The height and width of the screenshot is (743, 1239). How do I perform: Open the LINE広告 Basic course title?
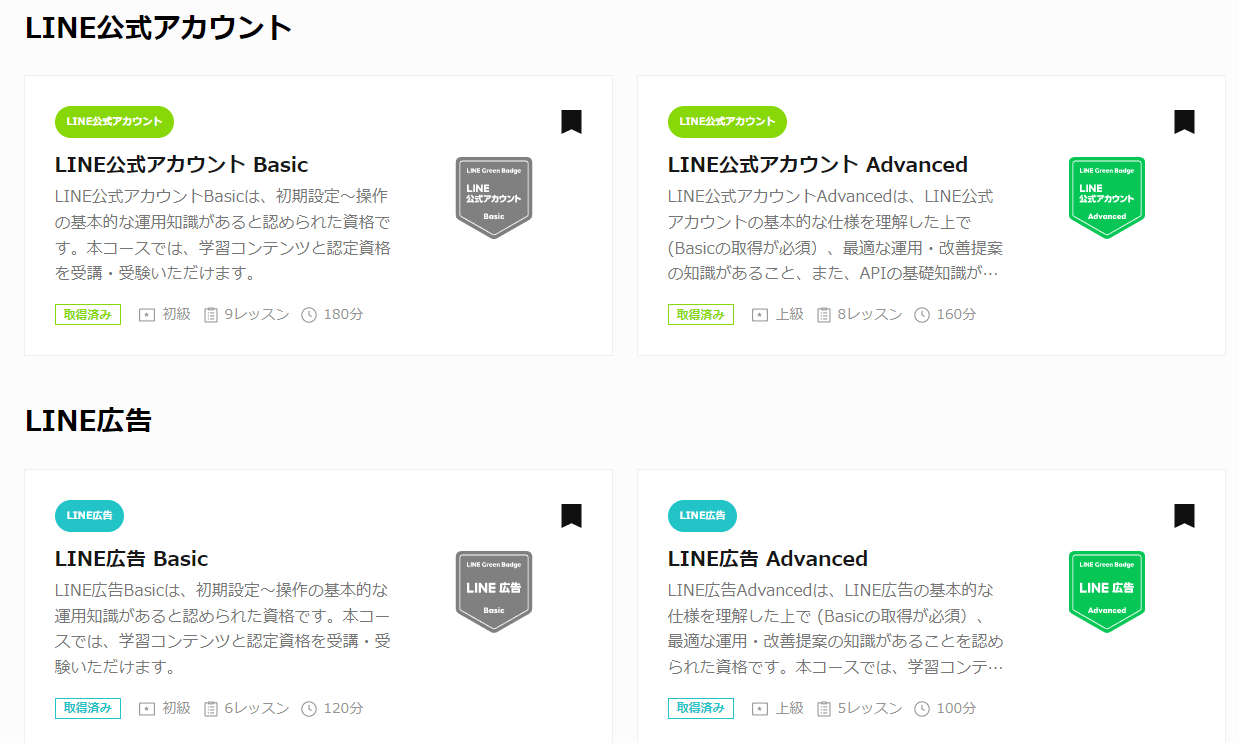[131, 558]
